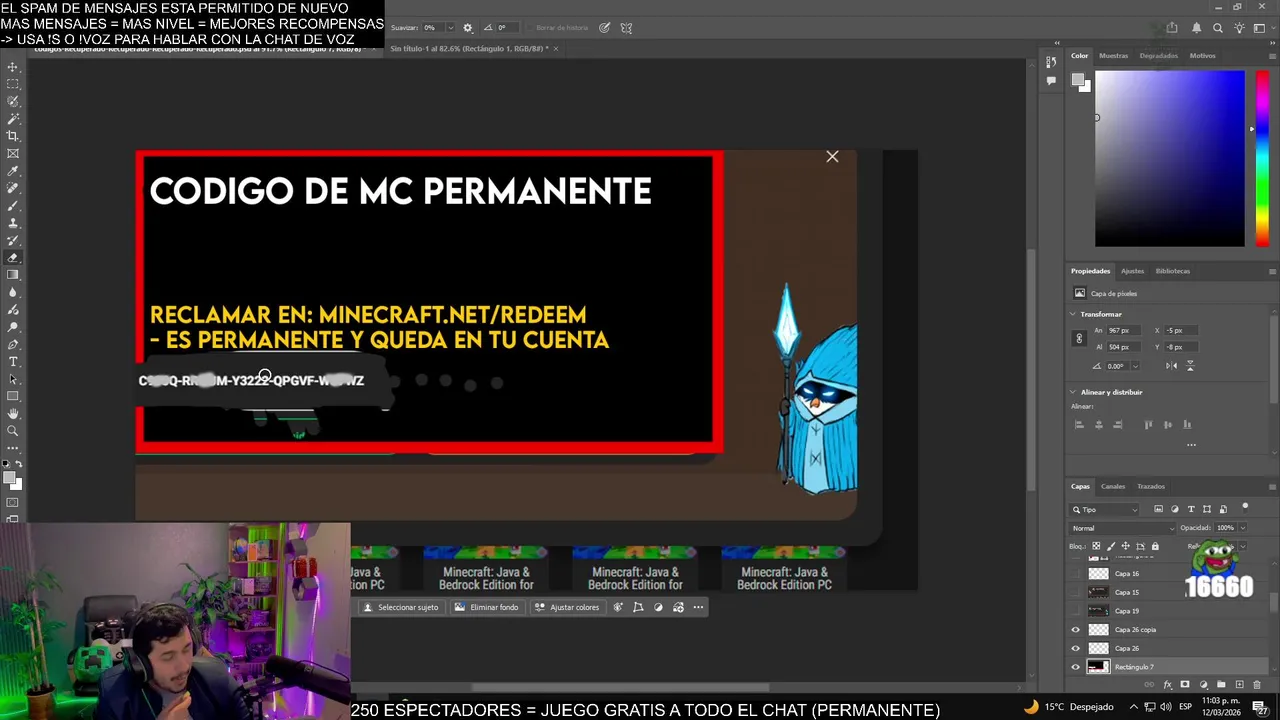Screen dimensions: 1280x720
Task: Pick a shade in the color field
Action: click(1170, 158)
